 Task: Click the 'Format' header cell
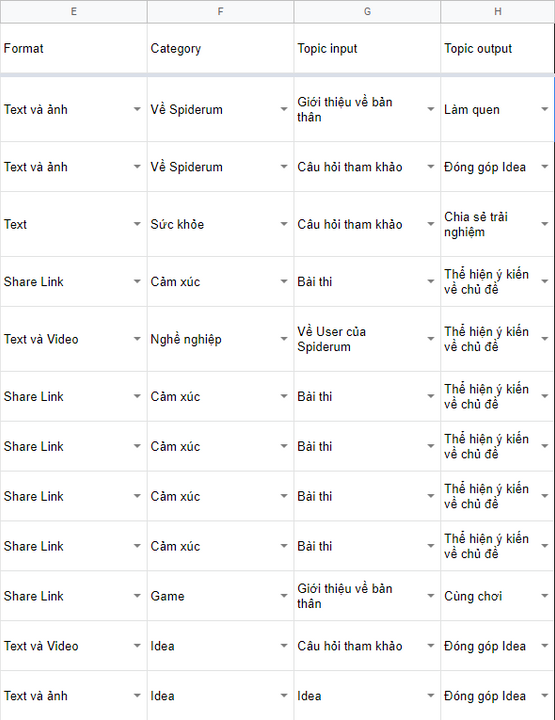73,48
